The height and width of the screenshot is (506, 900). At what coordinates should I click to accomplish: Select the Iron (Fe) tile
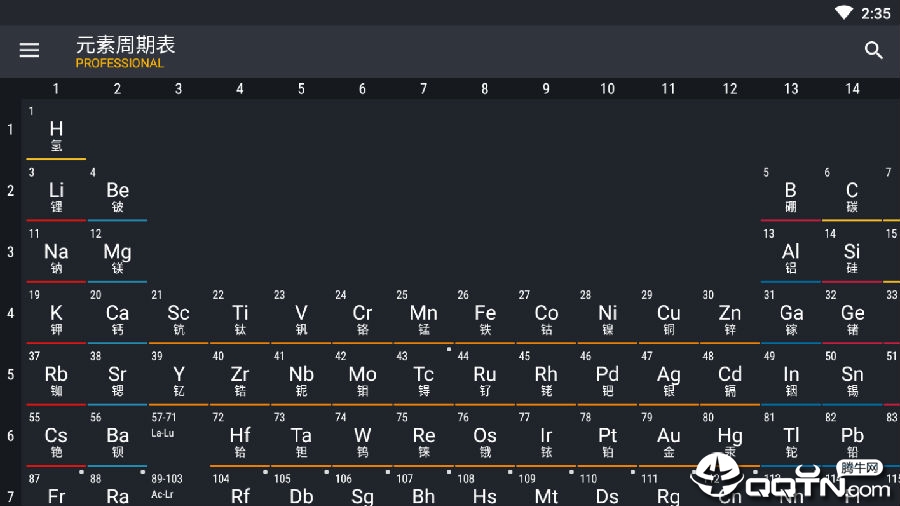[x=484, y=316]
